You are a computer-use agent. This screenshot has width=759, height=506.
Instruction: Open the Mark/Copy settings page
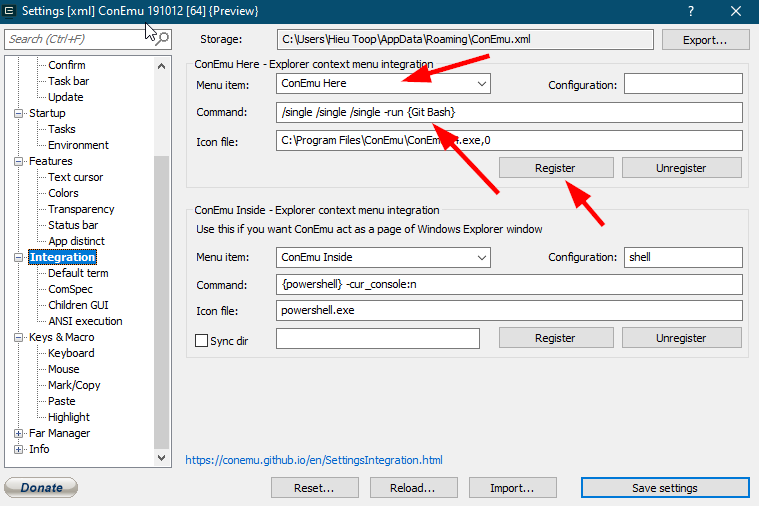74,385
